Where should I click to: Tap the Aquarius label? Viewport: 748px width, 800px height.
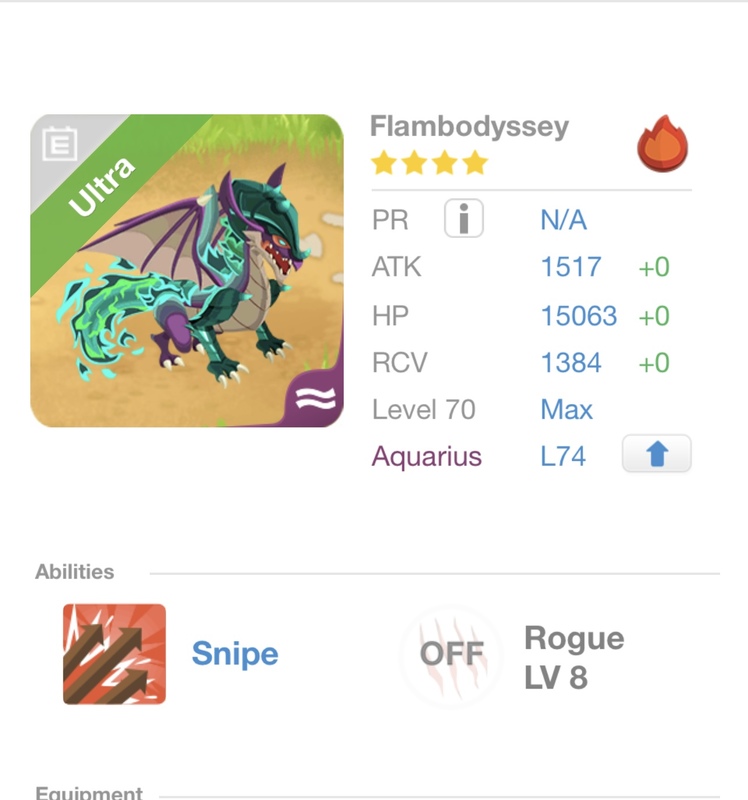point(427,457)
